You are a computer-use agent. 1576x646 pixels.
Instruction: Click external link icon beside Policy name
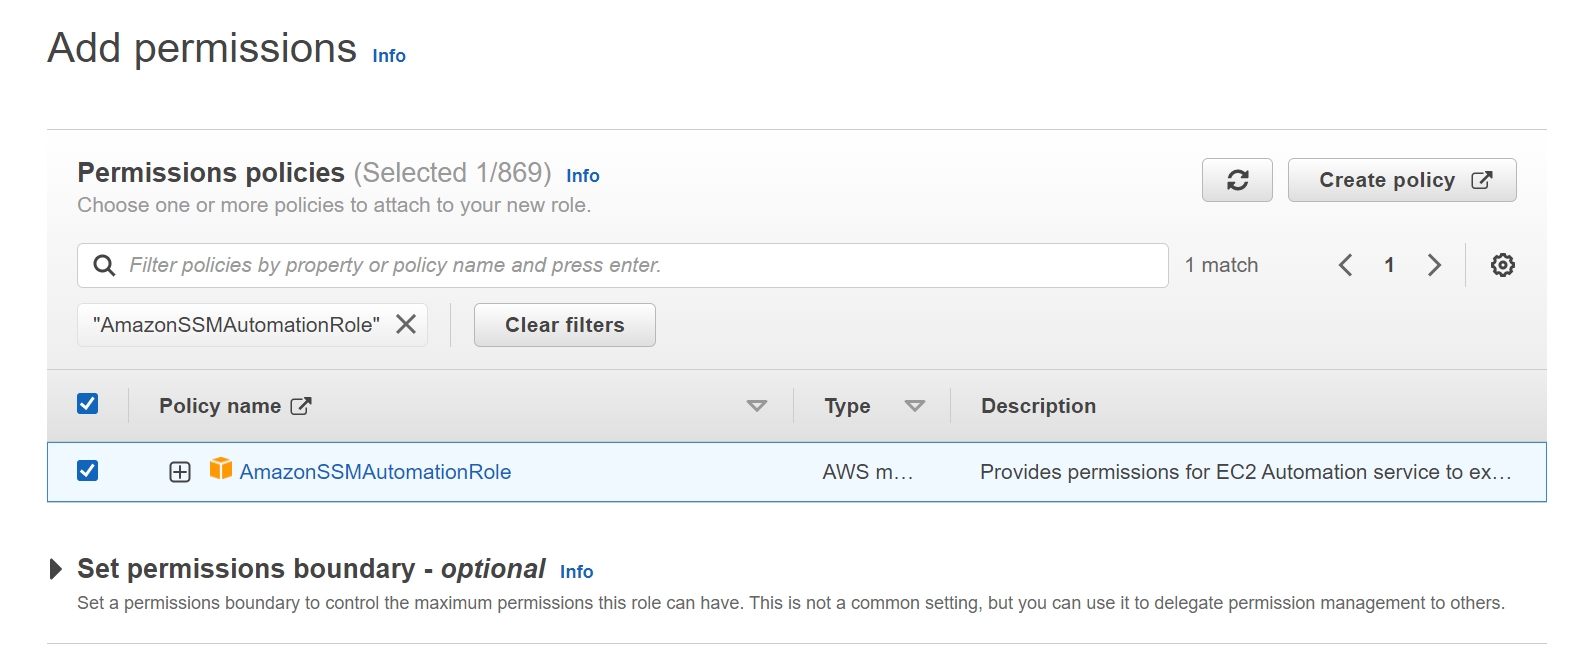click(x=301, y=406)
